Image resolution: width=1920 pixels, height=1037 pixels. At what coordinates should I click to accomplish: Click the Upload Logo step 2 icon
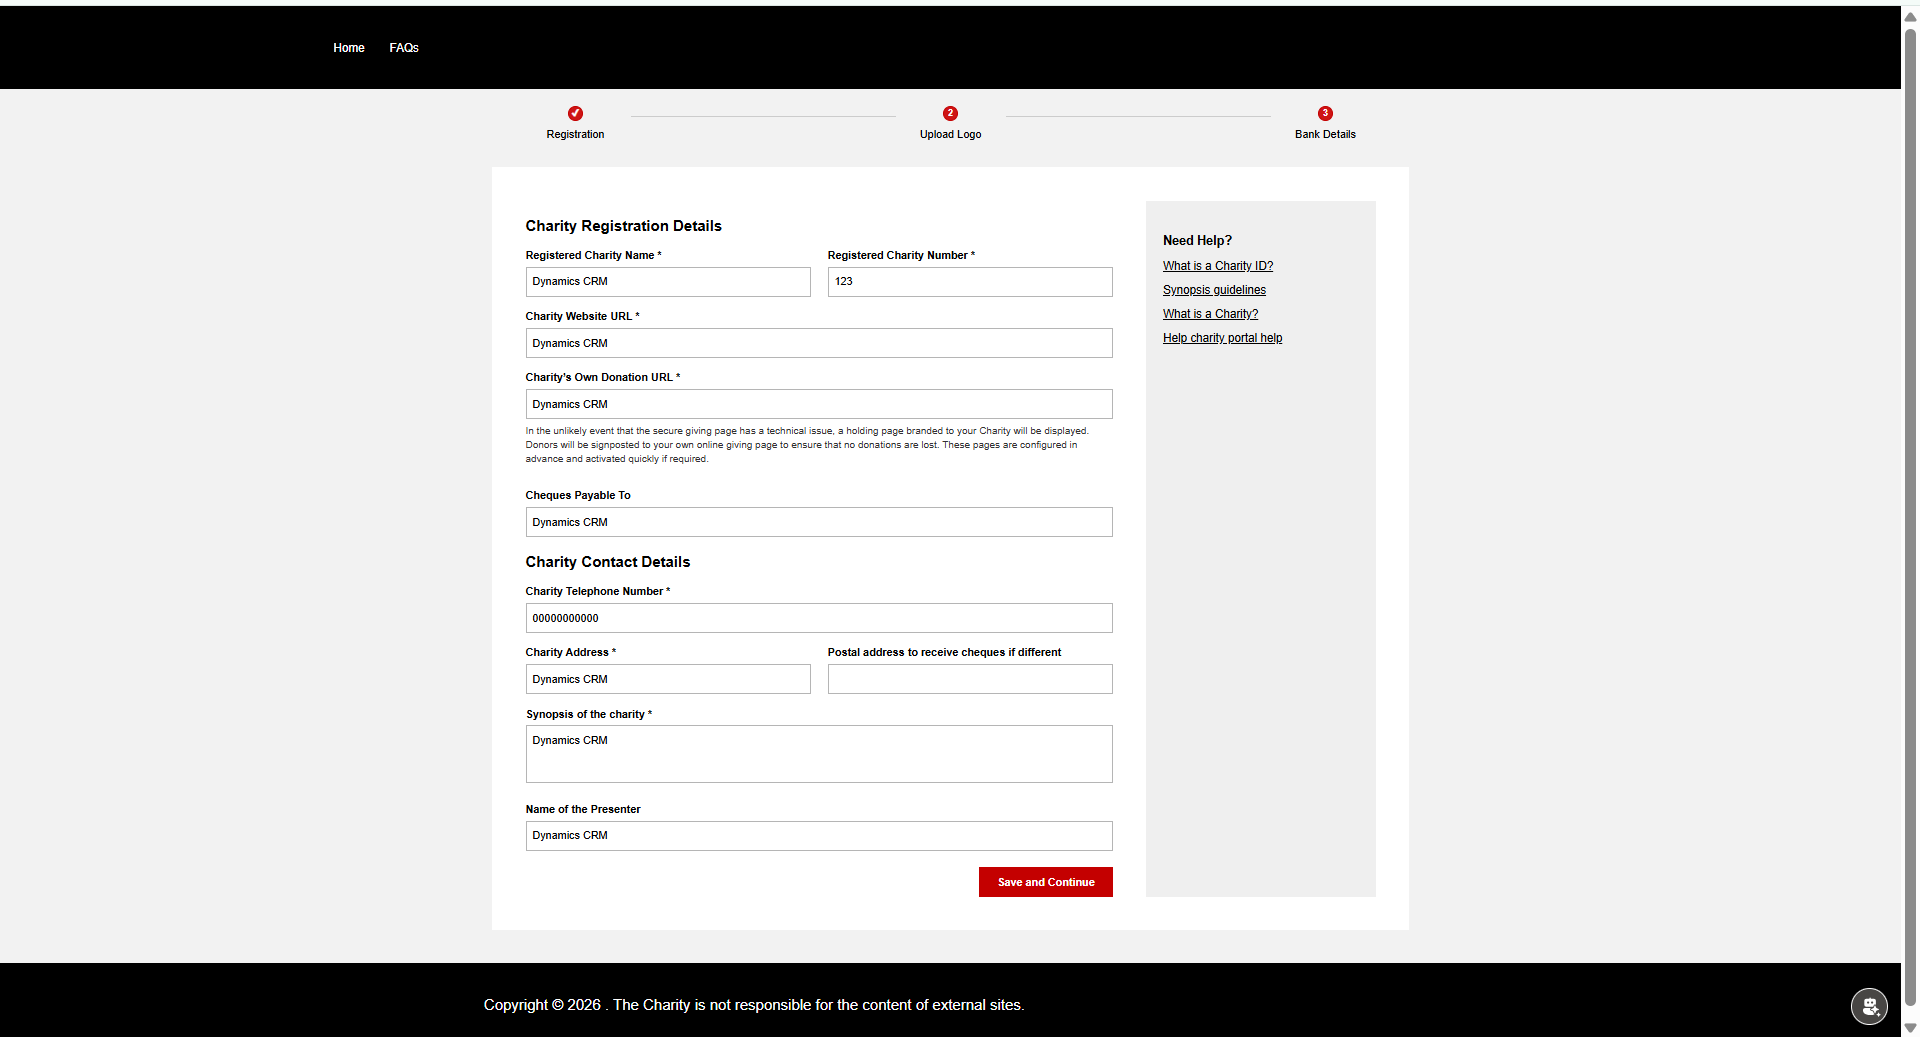pyautogui.click(x=950, y=113)
